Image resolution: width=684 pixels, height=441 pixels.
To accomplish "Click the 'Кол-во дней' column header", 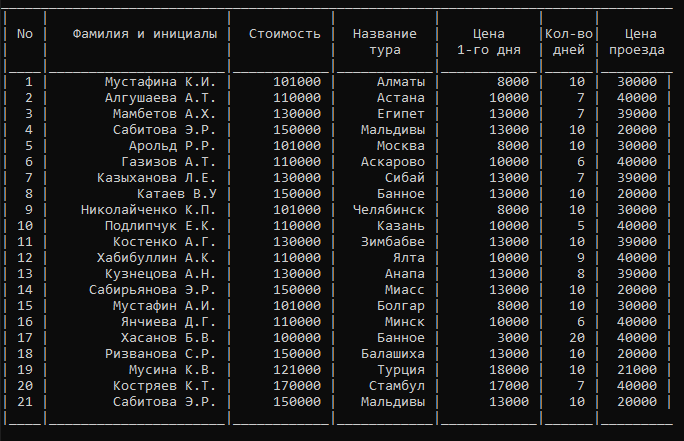I will 569,42.
